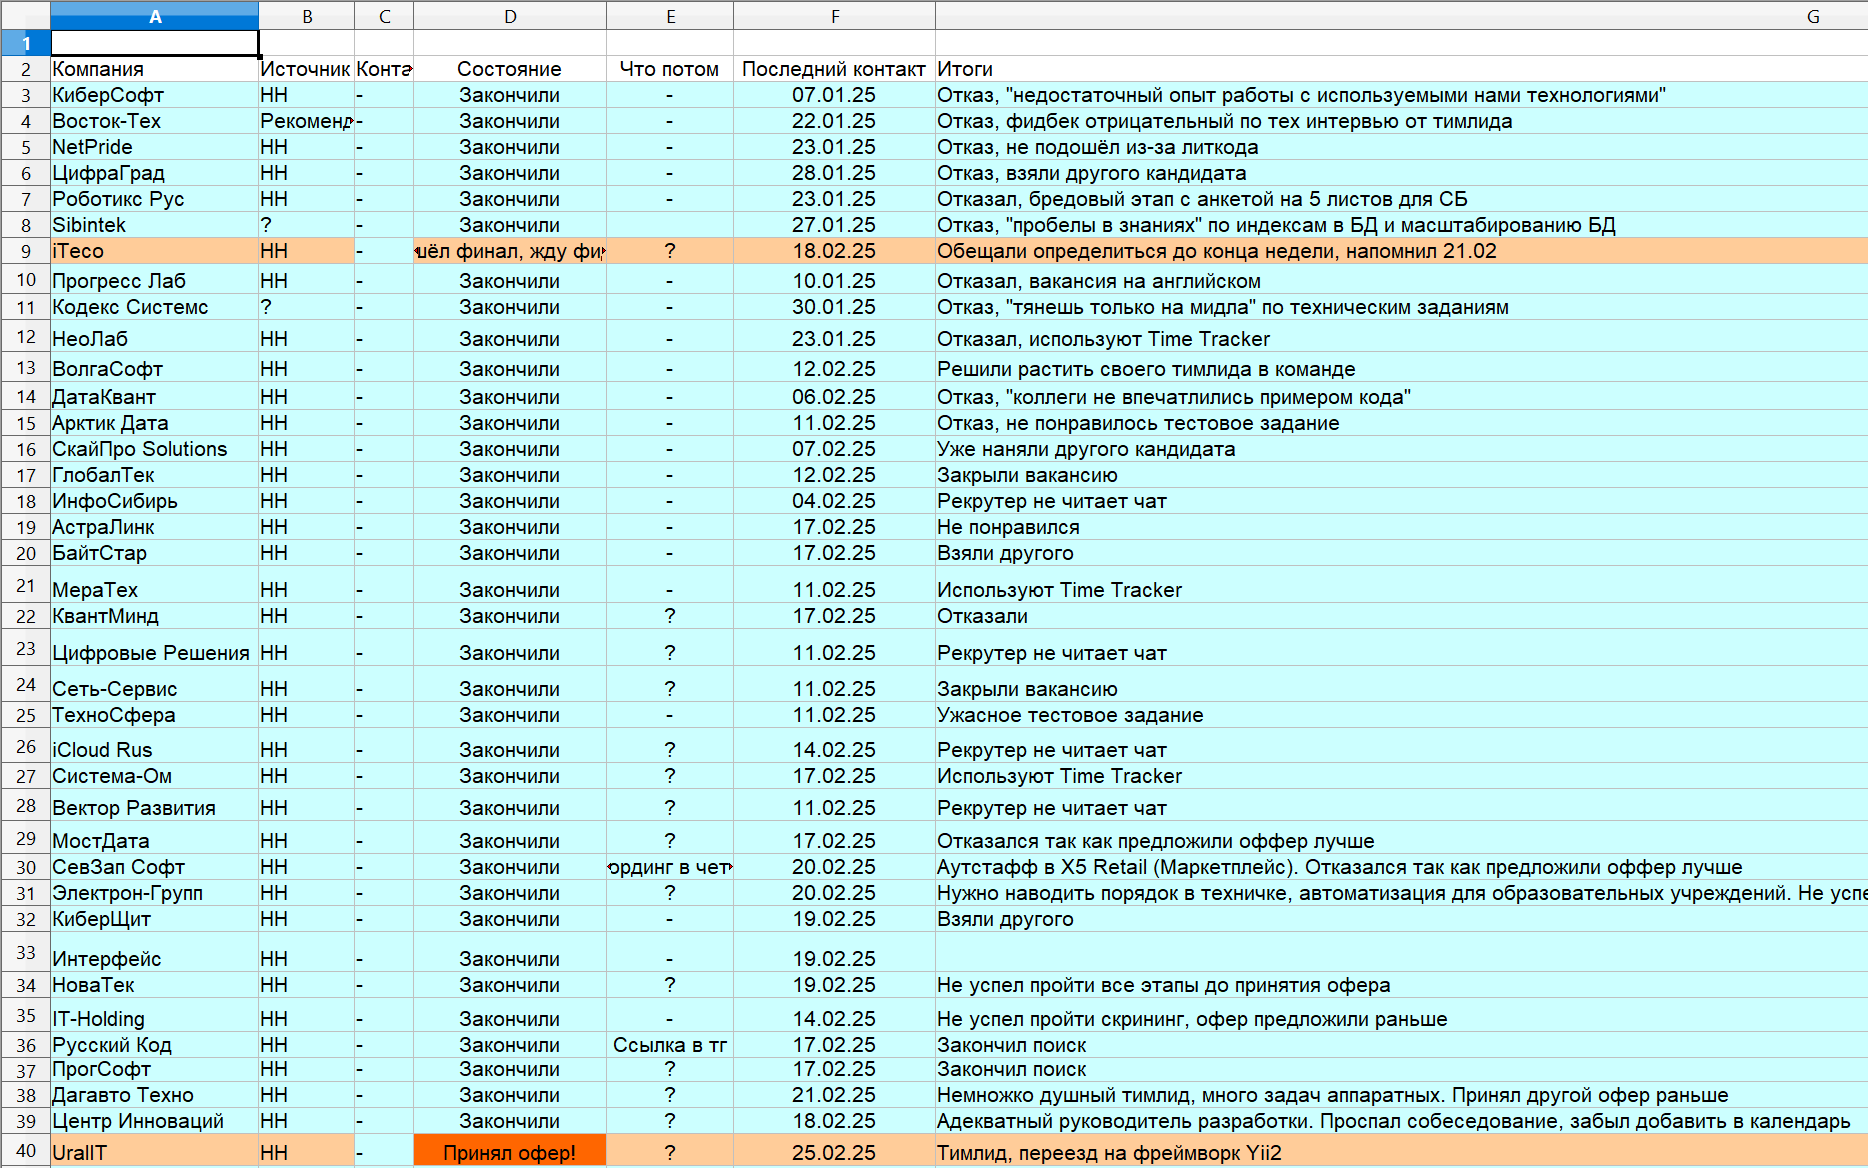The image size is (1868, 1168).
Task: Select empty cell A1
Action: pyautogui.click(x=154, y=43)
